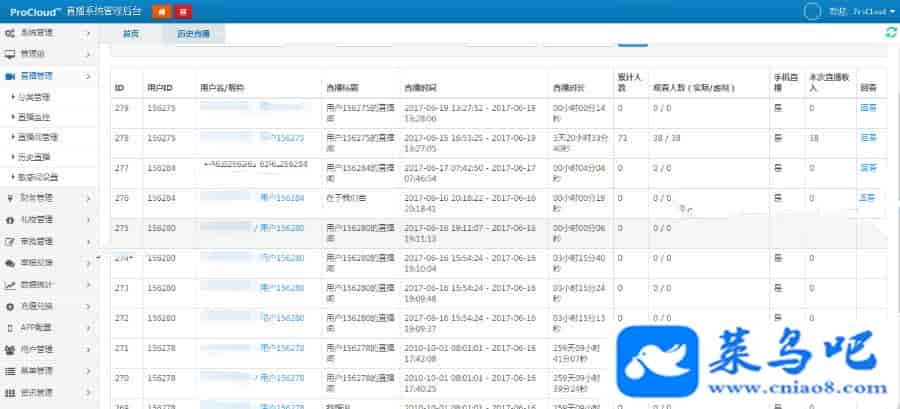Click the 系统管理 gears icon in sidebar
This screenshot has width=900, height=409.
(10, 33)
